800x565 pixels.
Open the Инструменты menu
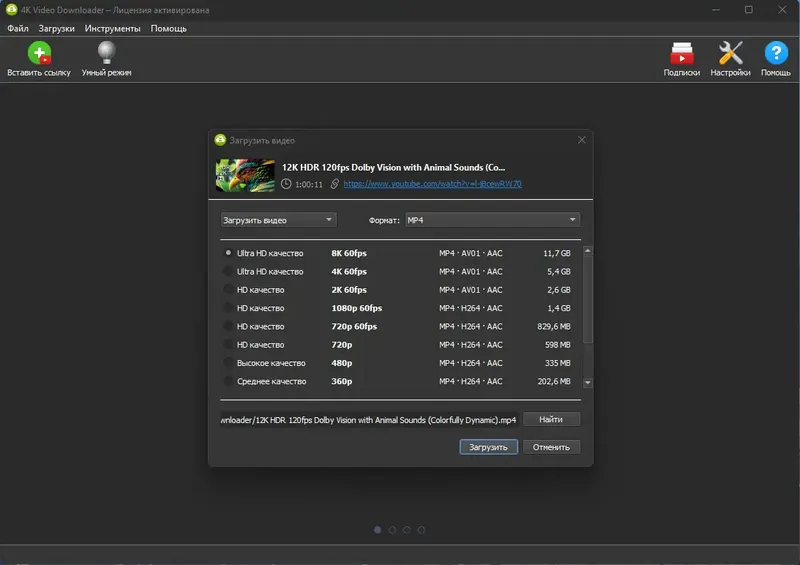pos(112,29)
